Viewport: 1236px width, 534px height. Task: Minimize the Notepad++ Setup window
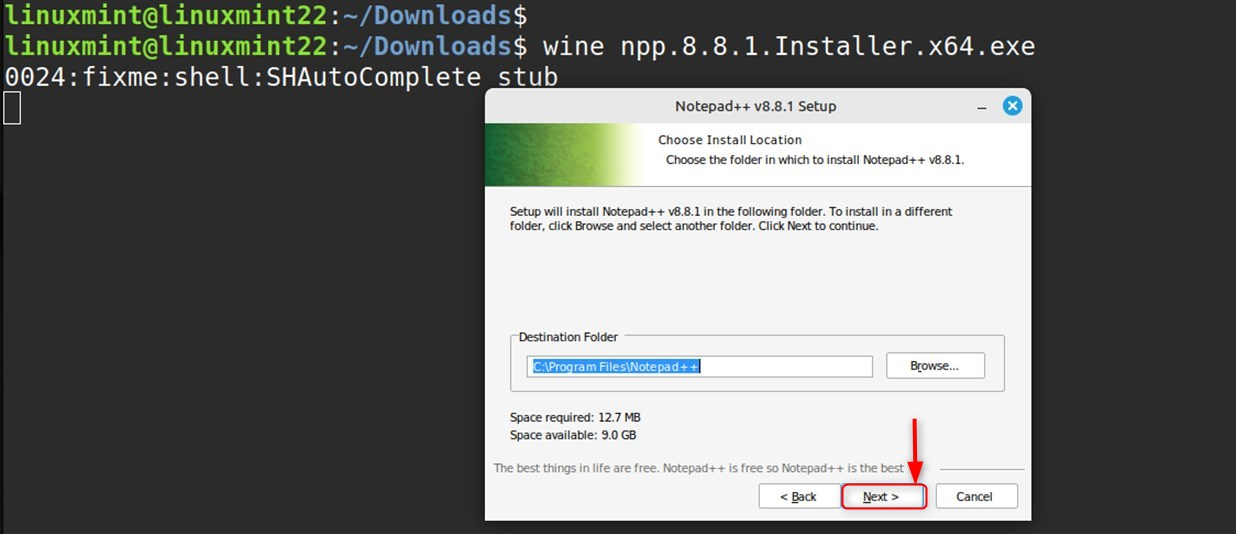point(982,106)
